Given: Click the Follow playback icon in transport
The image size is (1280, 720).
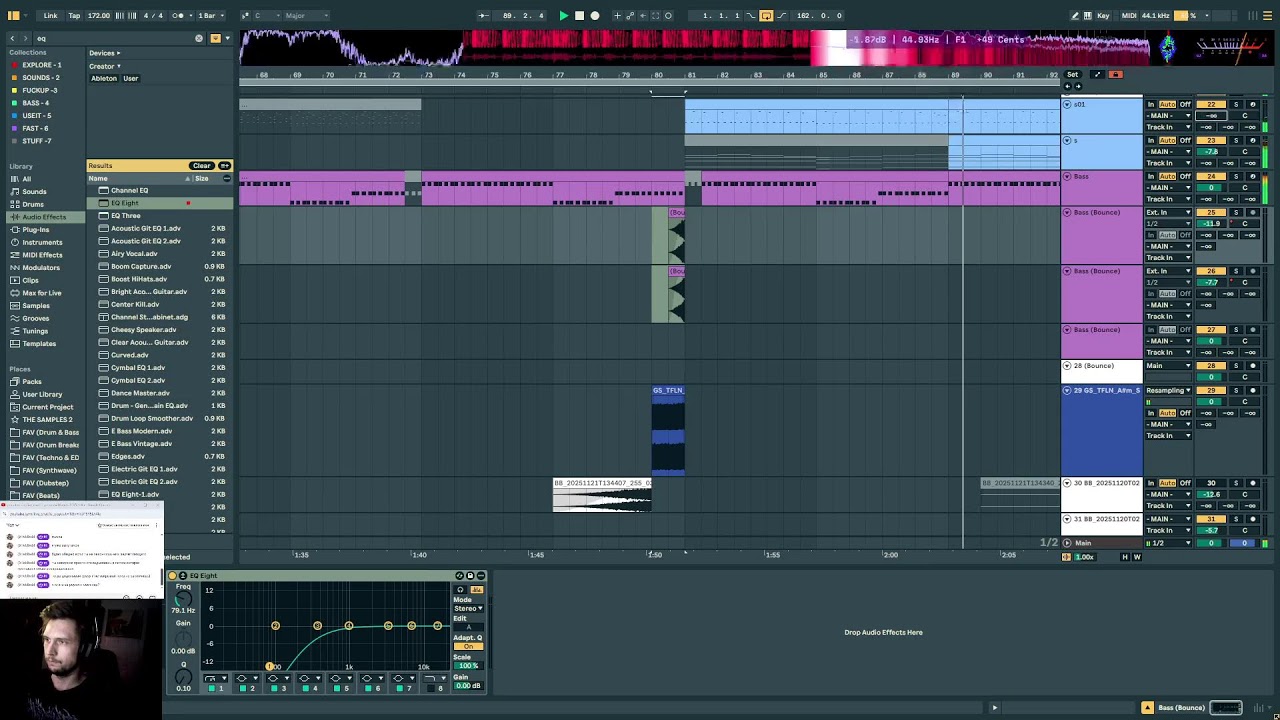Looking at the screenshot, I should [x=483, y=15].
